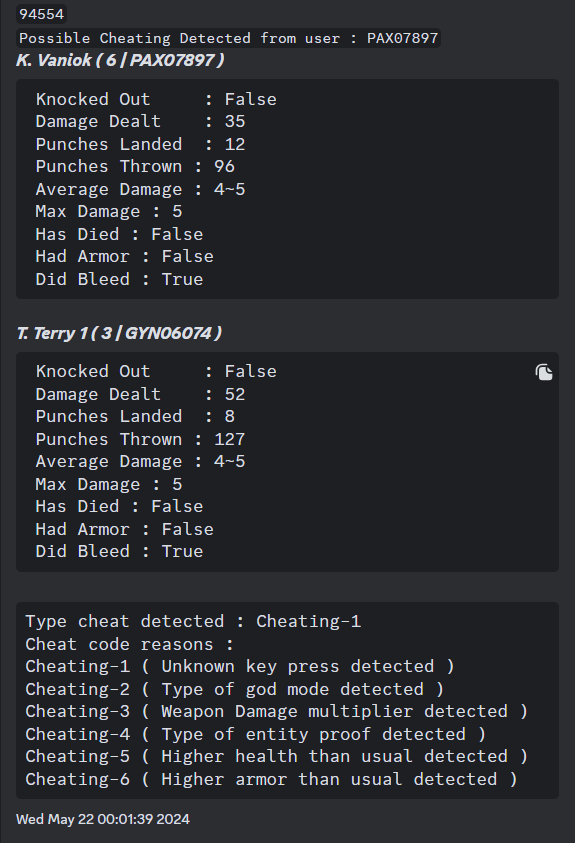Select the Higher armor than usual line
Viewport: 575px width, 843px height.
(x=271, y=779)
